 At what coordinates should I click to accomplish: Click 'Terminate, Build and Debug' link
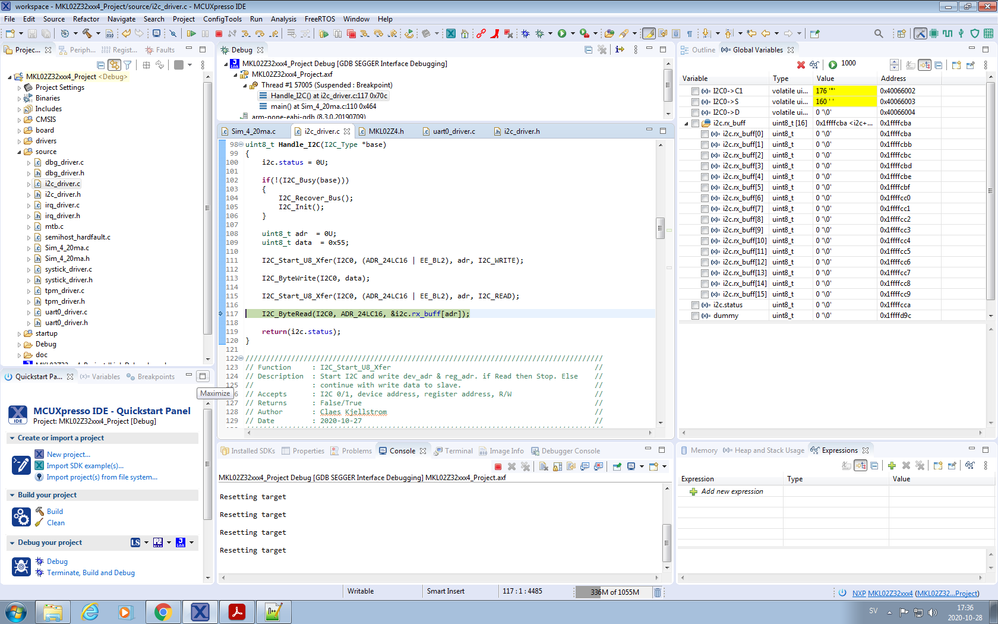(x=90, y=573)
